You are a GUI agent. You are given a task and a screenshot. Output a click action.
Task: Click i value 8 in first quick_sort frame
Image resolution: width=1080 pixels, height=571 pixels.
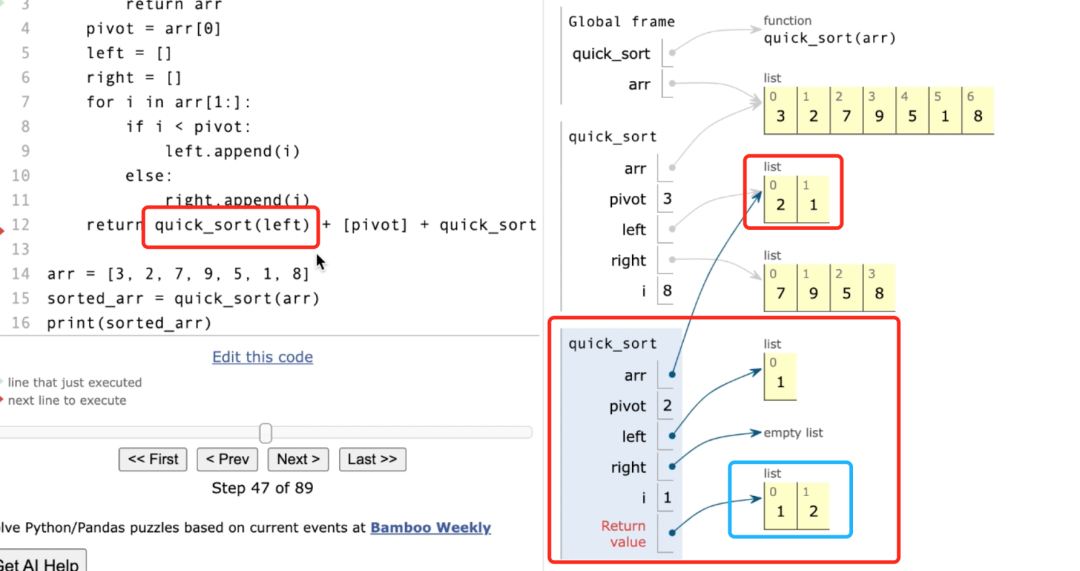[x=667, y=291]
